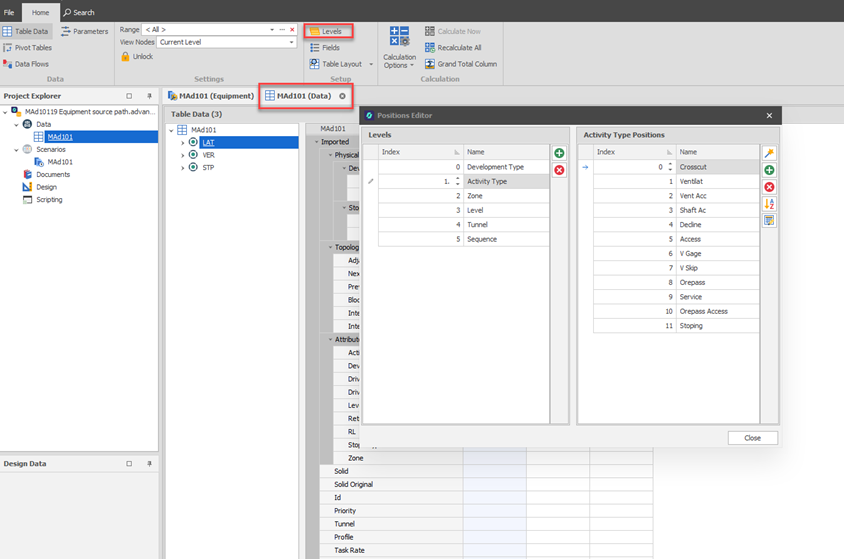Select the Stoping row in positions list
Viewport: 844px width, 559px height.
pos(691,325)
